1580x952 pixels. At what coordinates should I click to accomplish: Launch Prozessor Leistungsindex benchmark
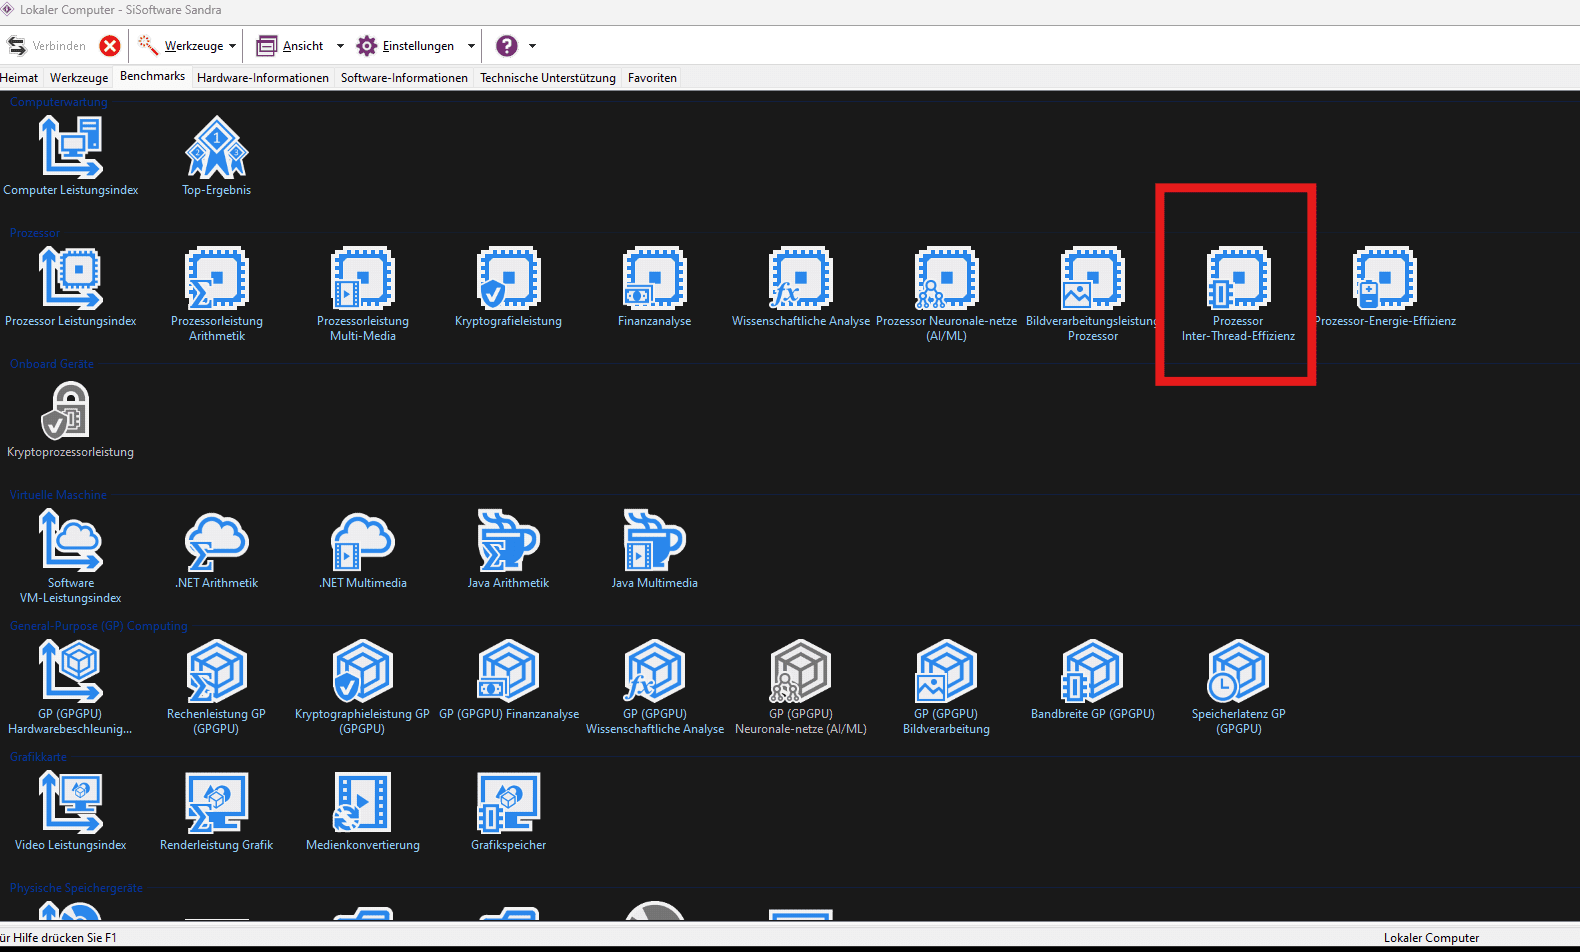[71, 286]
